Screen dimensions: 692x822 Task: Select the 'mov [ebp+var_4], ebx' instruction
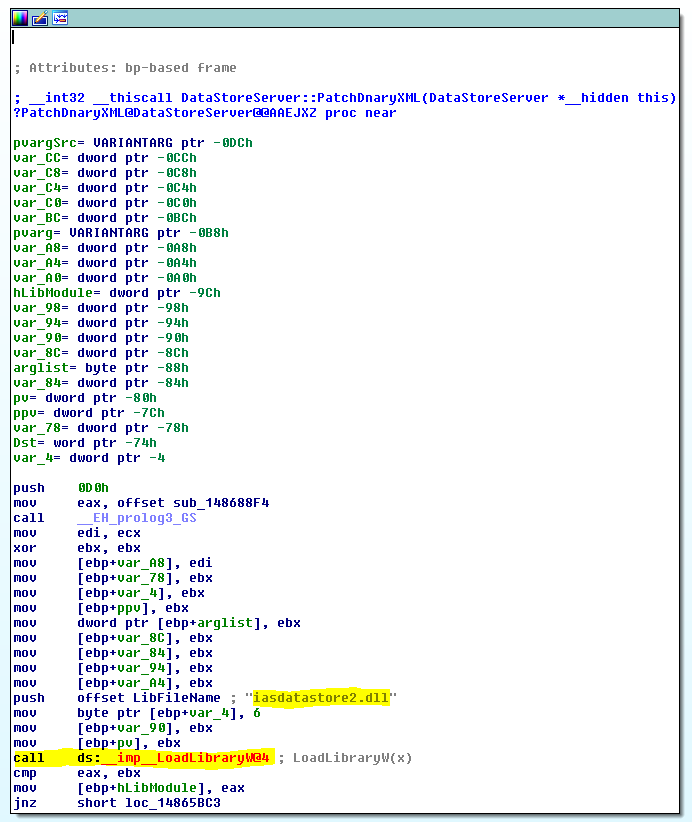click(x=109, y=593)
